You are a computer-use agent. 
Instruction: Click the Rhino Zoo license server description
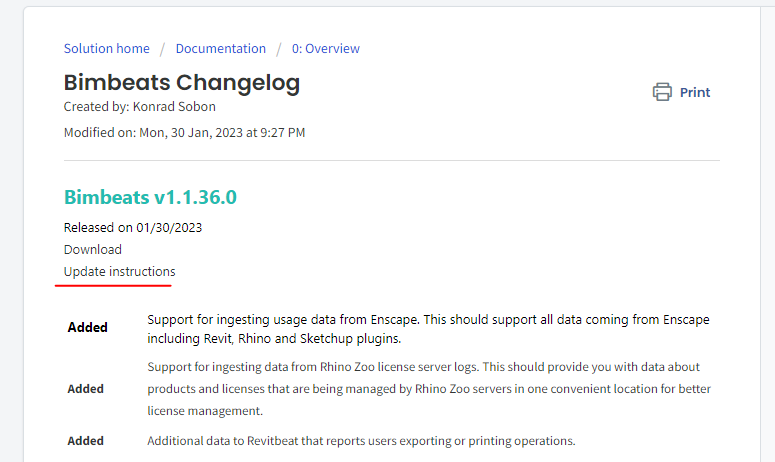[429, 389]
